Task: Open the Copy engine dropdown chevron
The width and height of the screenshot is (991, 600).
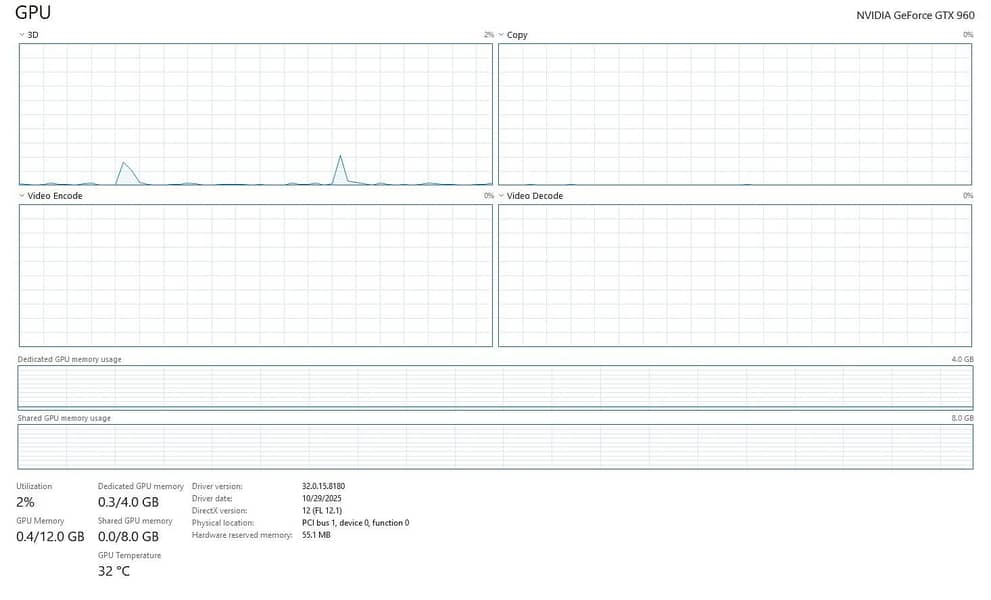Action: coord(501,35)
